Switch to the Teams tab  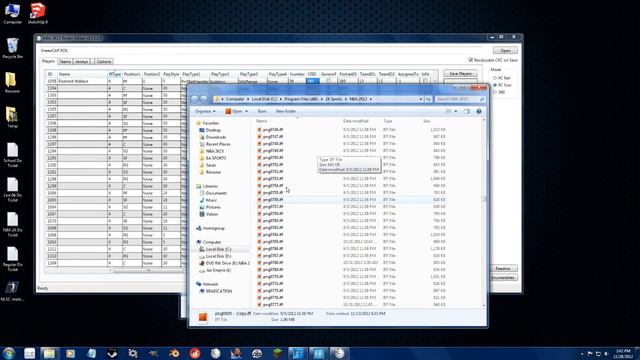coord(65,62)
